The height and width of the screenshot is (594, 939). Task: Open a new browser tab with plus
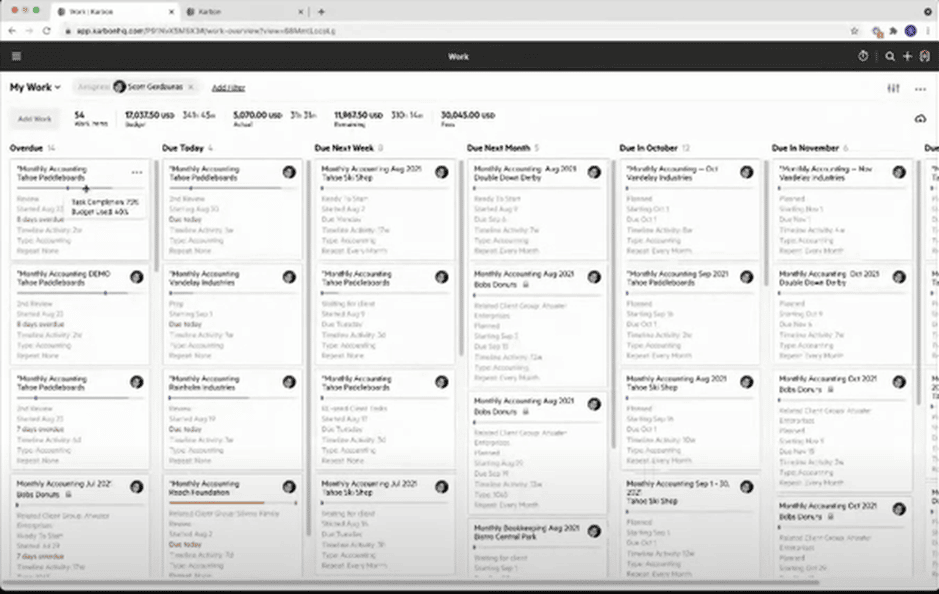point(321,11)
